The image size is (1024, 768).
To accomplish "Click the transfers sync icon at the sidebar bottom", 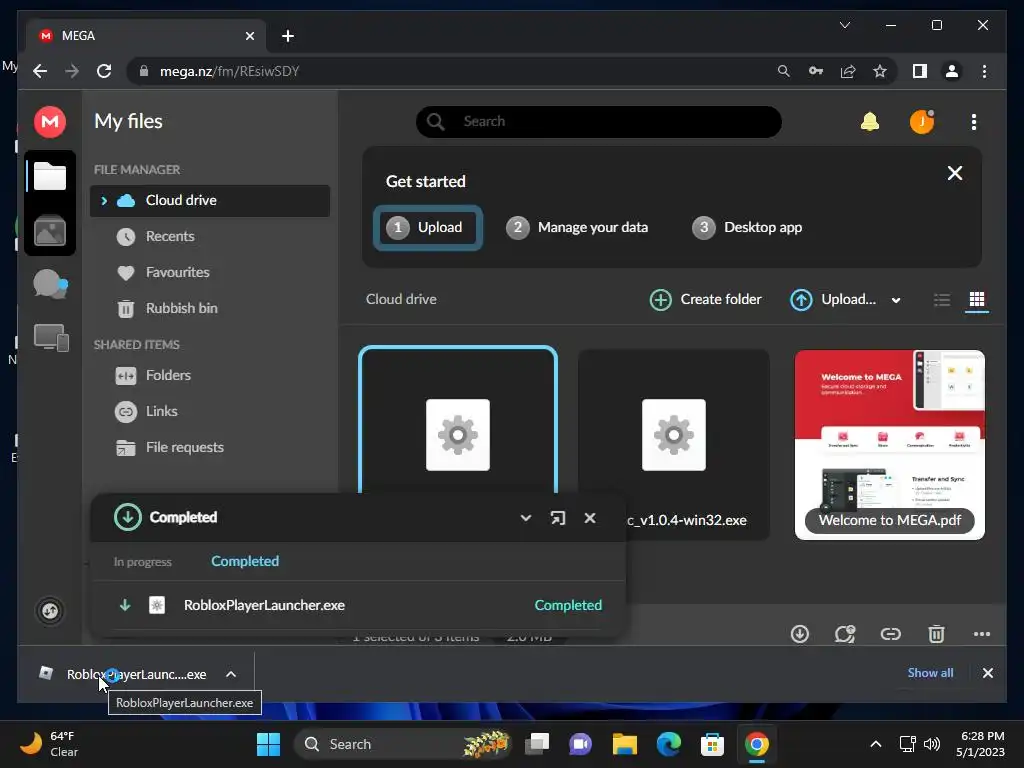I will click(x=50, y=611).
